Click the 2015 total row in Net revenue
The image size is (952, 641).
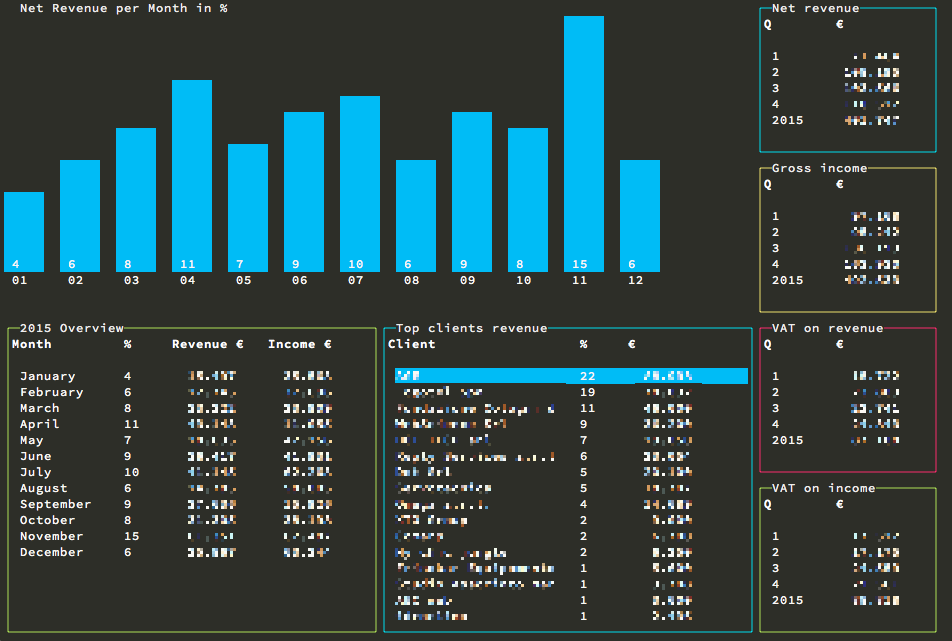pos(835,120)
